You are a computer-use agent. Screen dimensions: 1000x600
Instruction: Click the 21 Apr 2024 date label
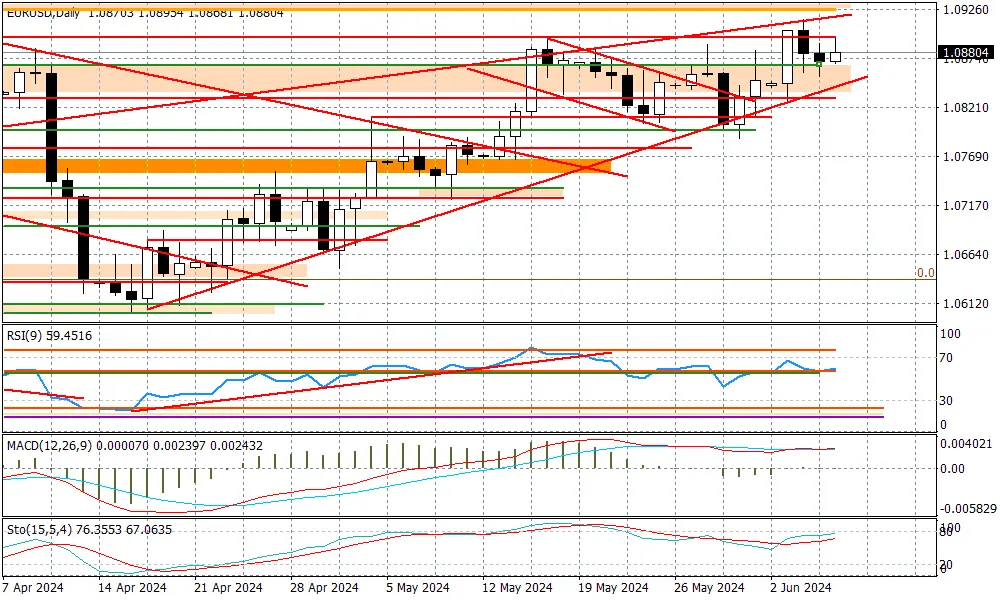[x=228, y=587]
